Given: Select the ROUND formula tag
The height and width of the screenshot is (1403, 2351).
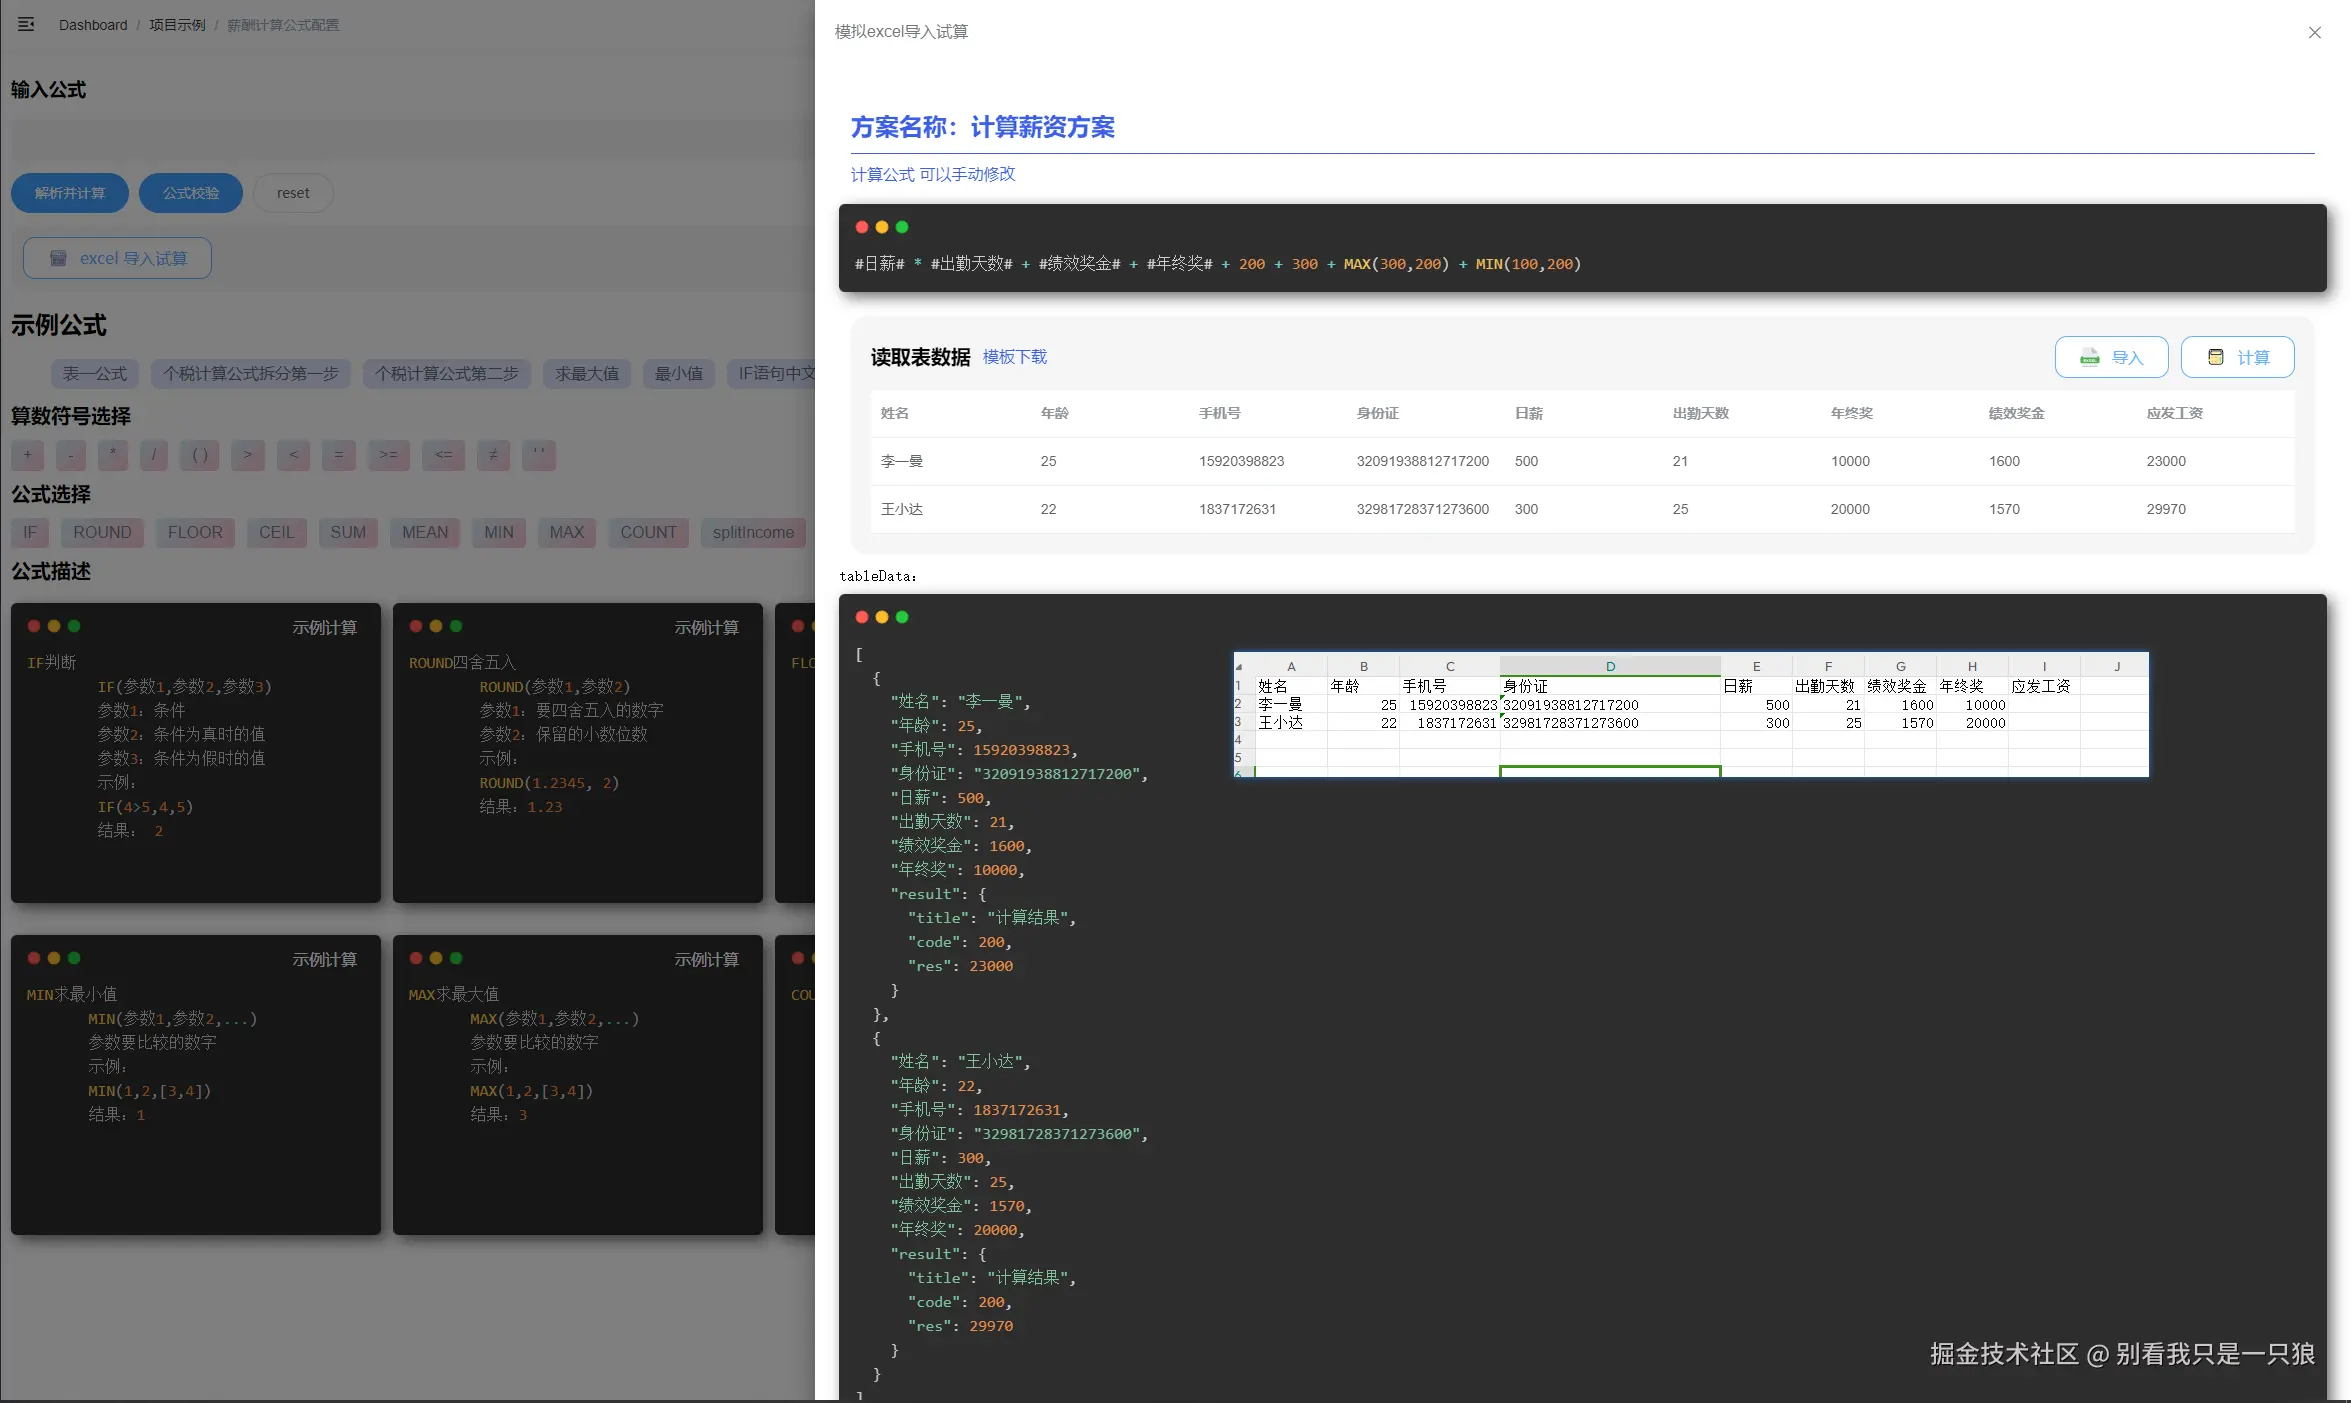Looking at the screenshot, I should (x=102, y=532).
